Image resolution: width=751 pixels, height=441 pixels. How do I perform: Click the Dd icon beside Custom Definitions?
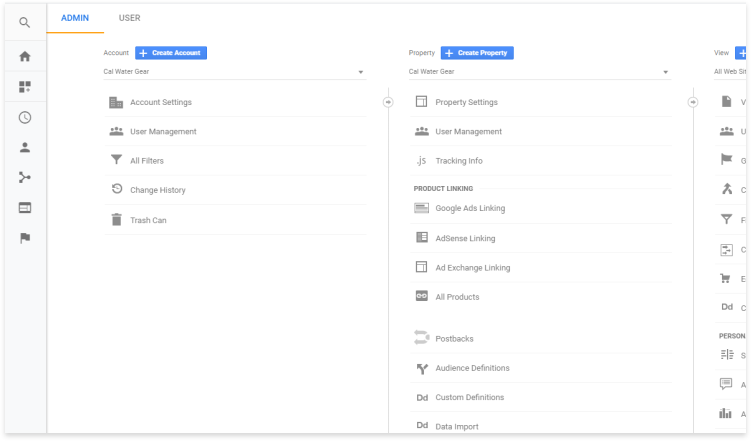[422, 397]
